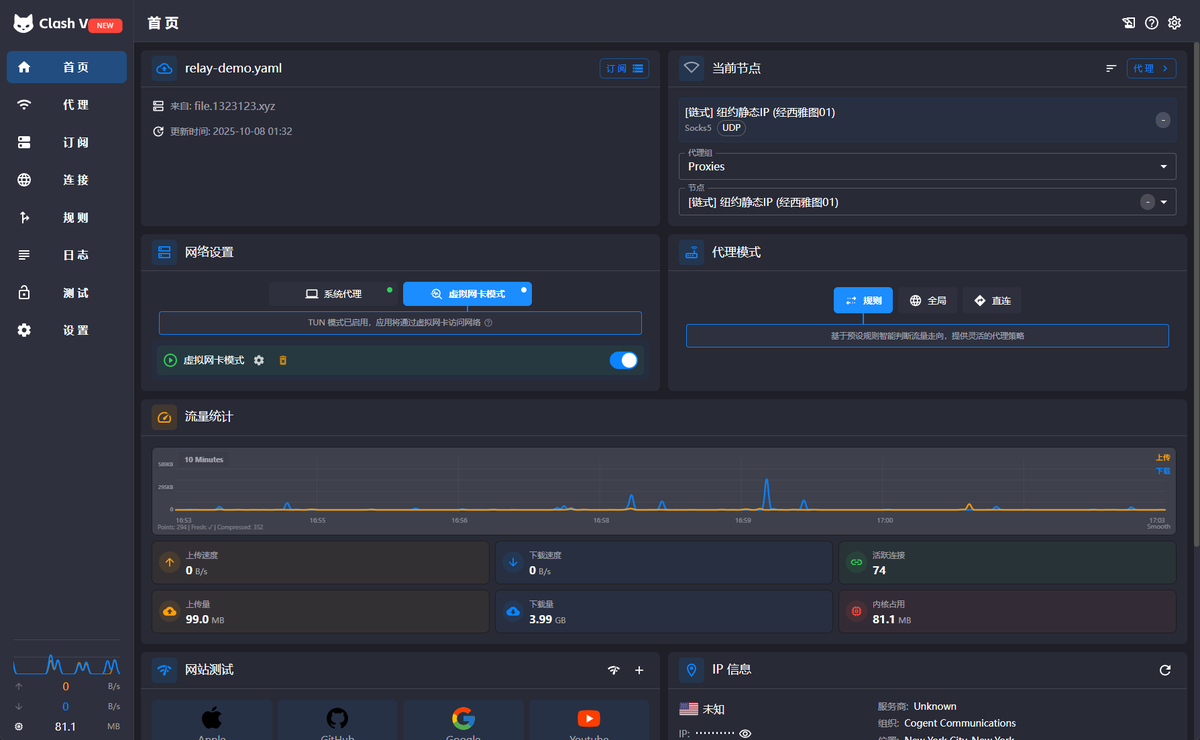Click the top-right settings gear icon
This screenshot has height=740, width=1200.
click(x=1174, y=23)
